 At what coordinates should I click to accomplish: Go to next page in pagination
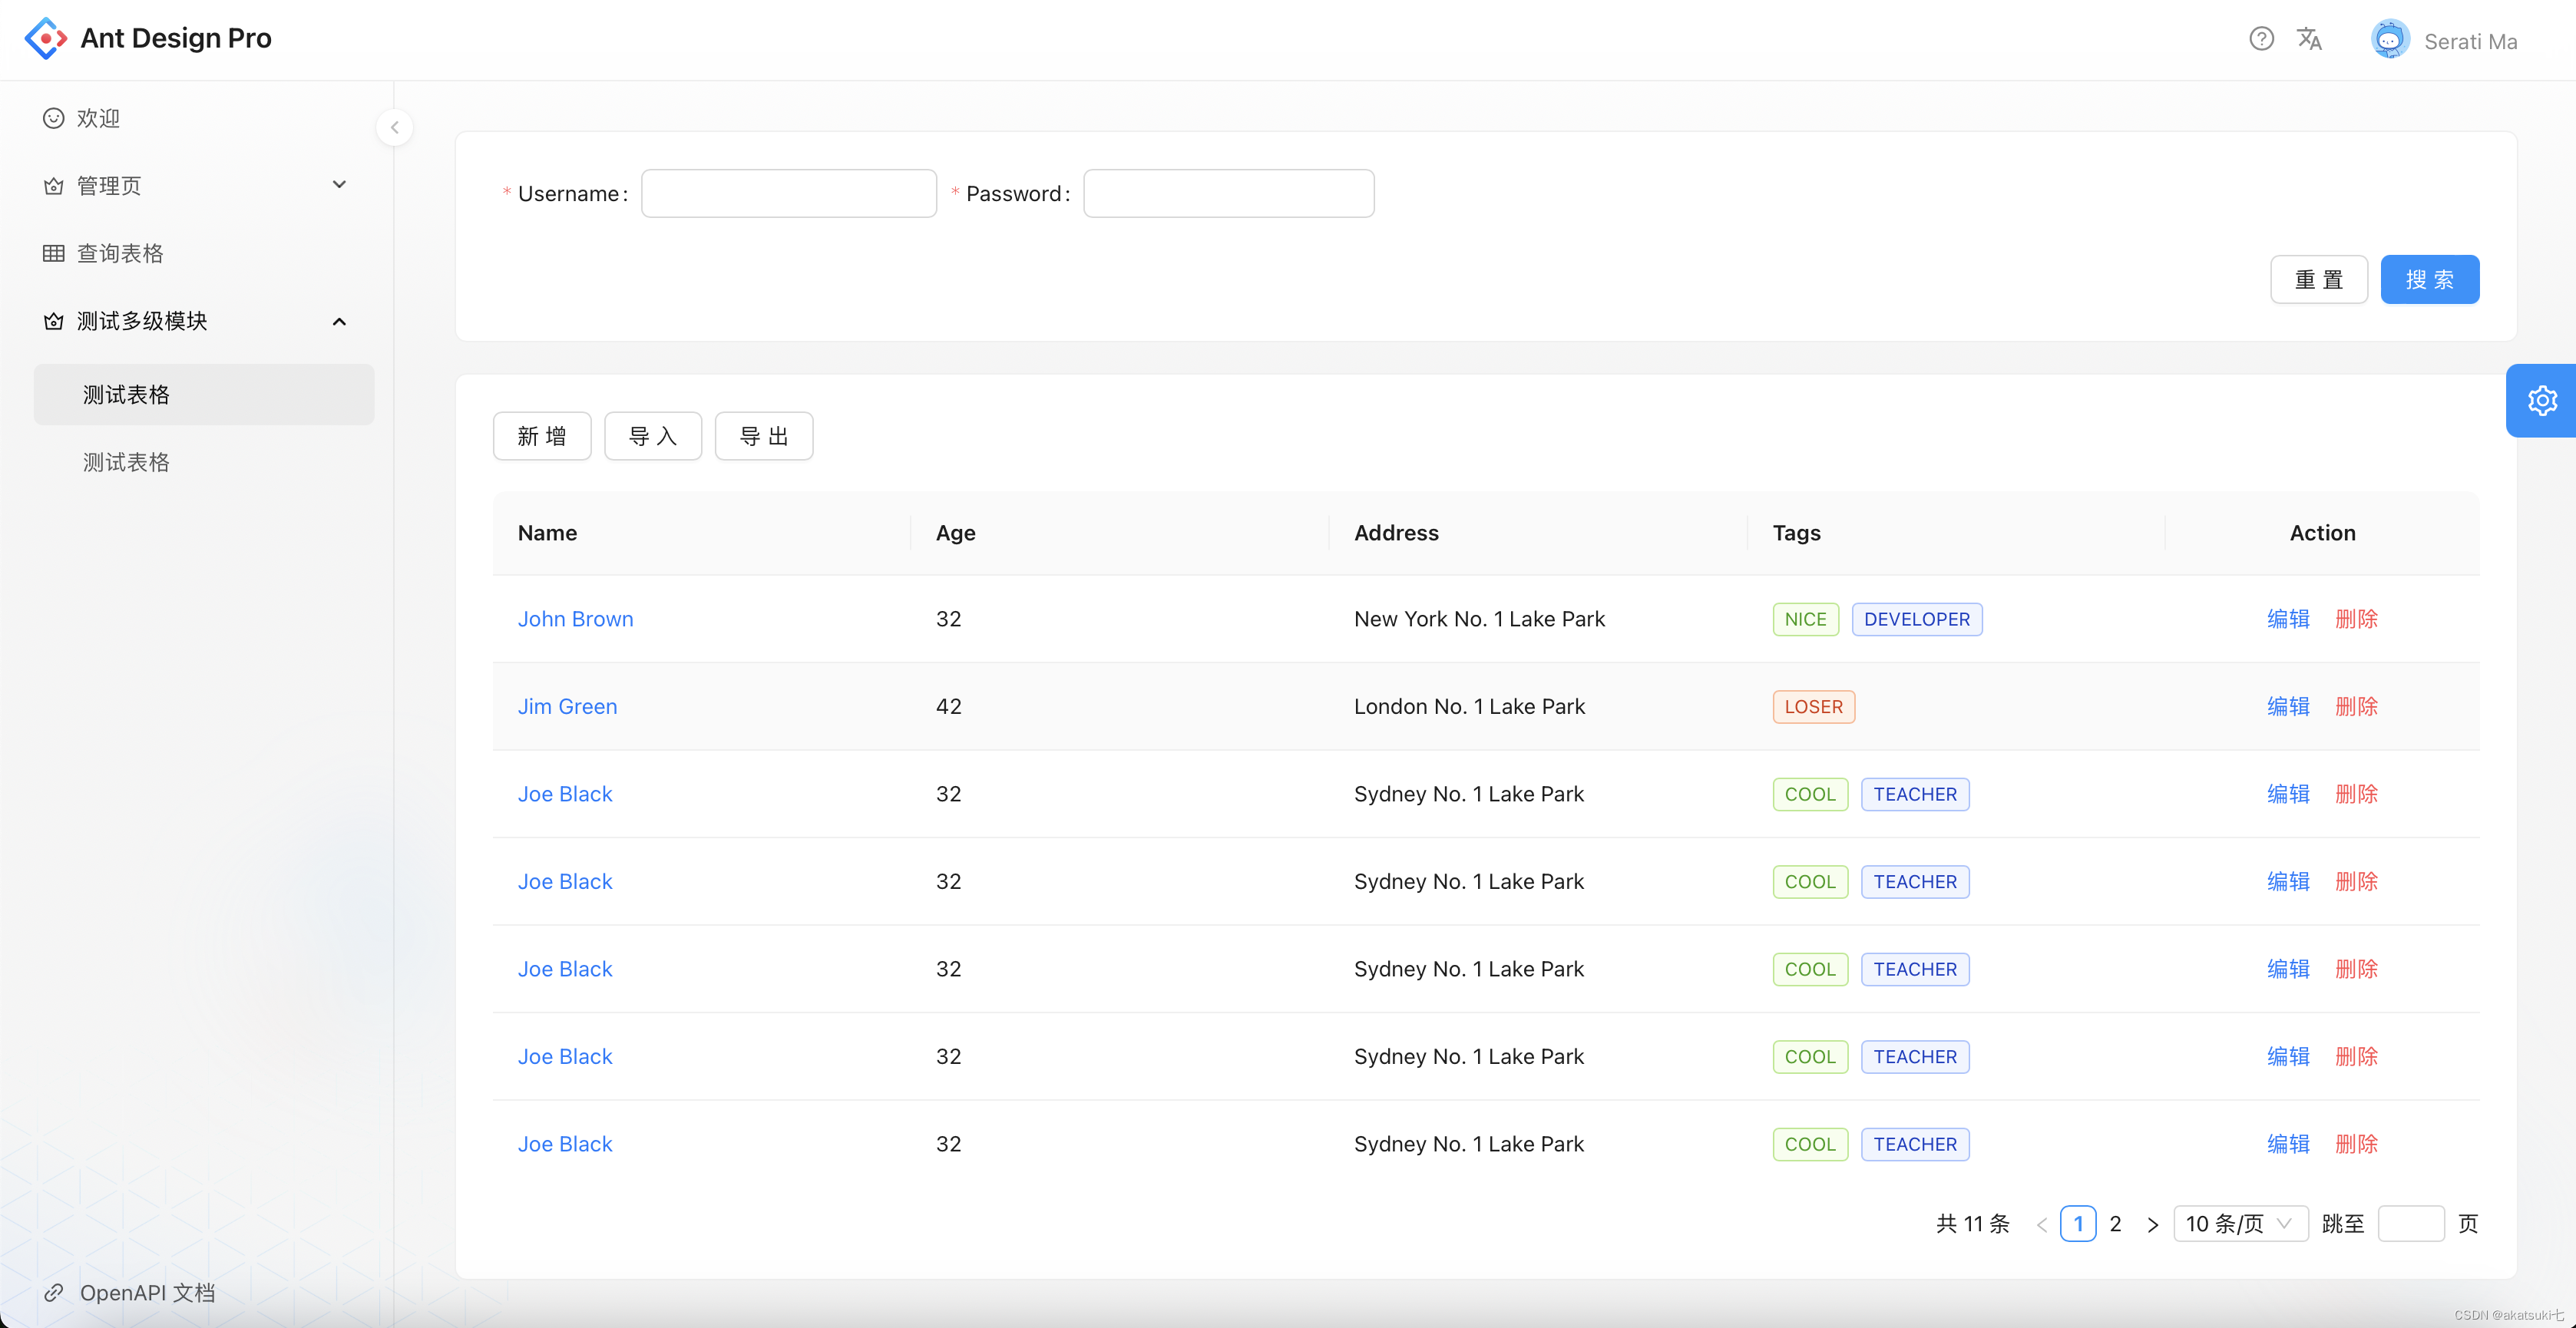pyautogui.click(x=2152, y=1224)
